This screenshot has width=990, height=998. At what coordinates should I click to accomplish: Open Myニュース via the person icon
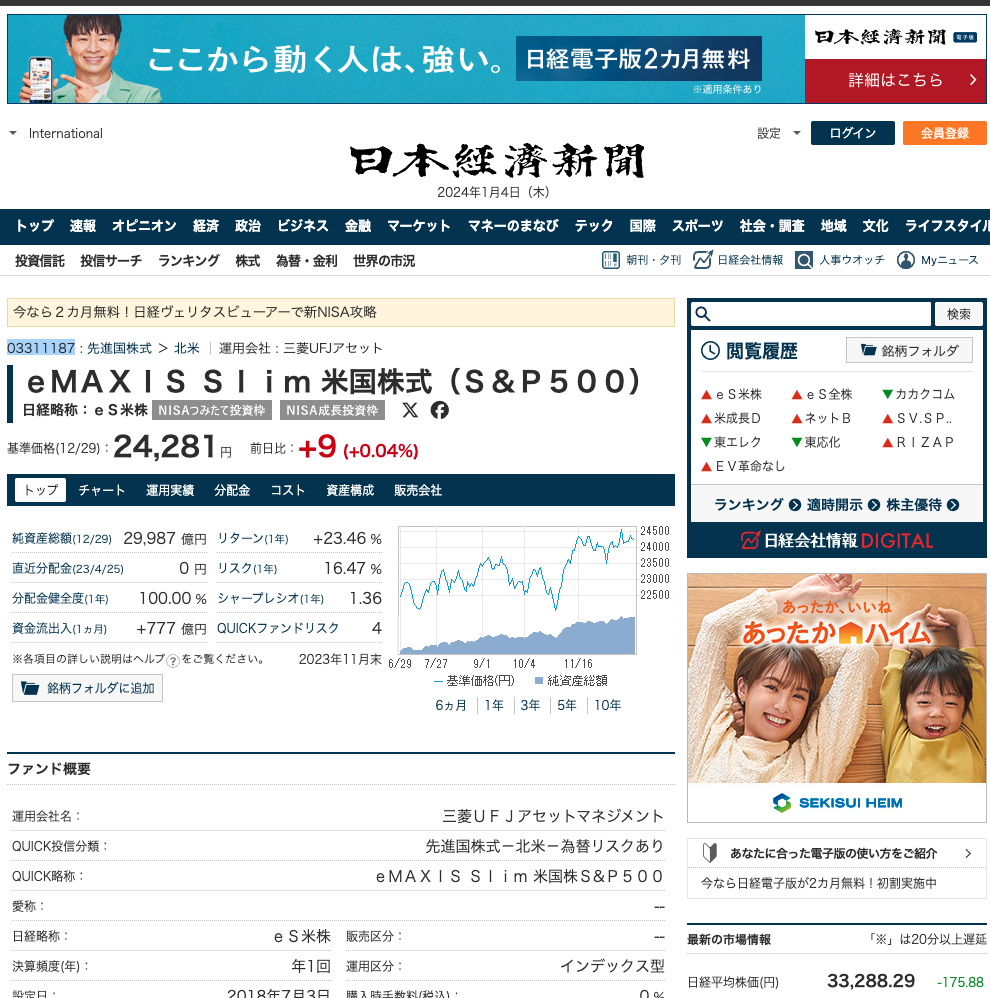pyautogui.click(x=905, y=260)
